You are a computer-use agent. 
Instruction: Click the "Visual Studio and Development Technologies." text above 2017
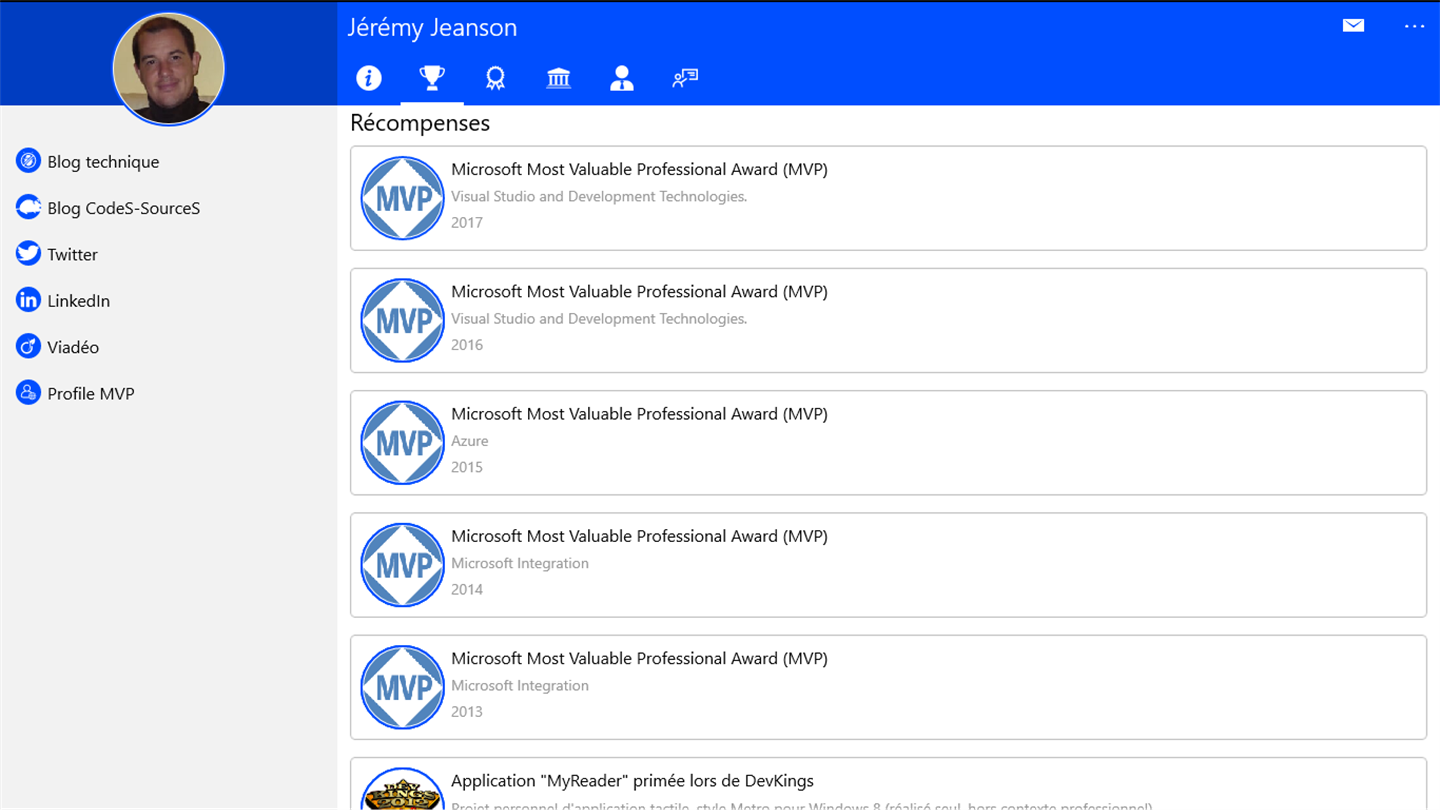599,196
